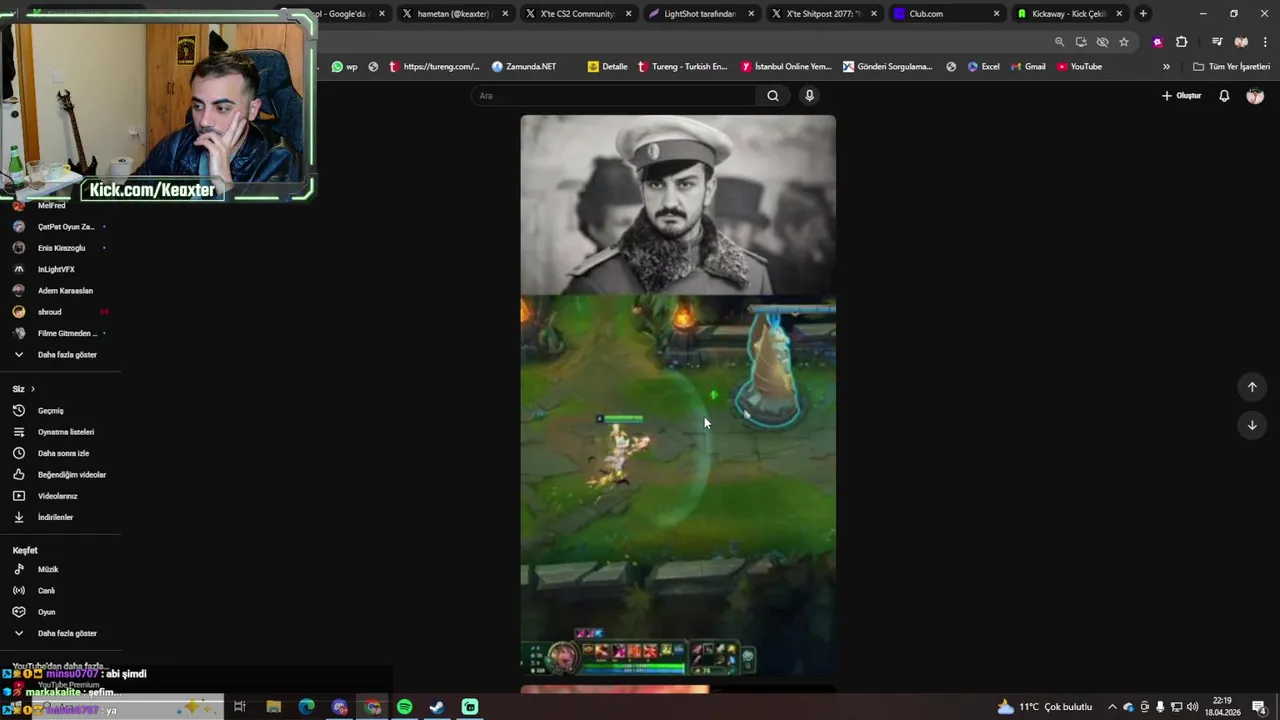Image resolution: width=1280 pixels, height=720 pixels.
Task: Switch to X'te Shitpost 2077 tab
Action: 823,14
